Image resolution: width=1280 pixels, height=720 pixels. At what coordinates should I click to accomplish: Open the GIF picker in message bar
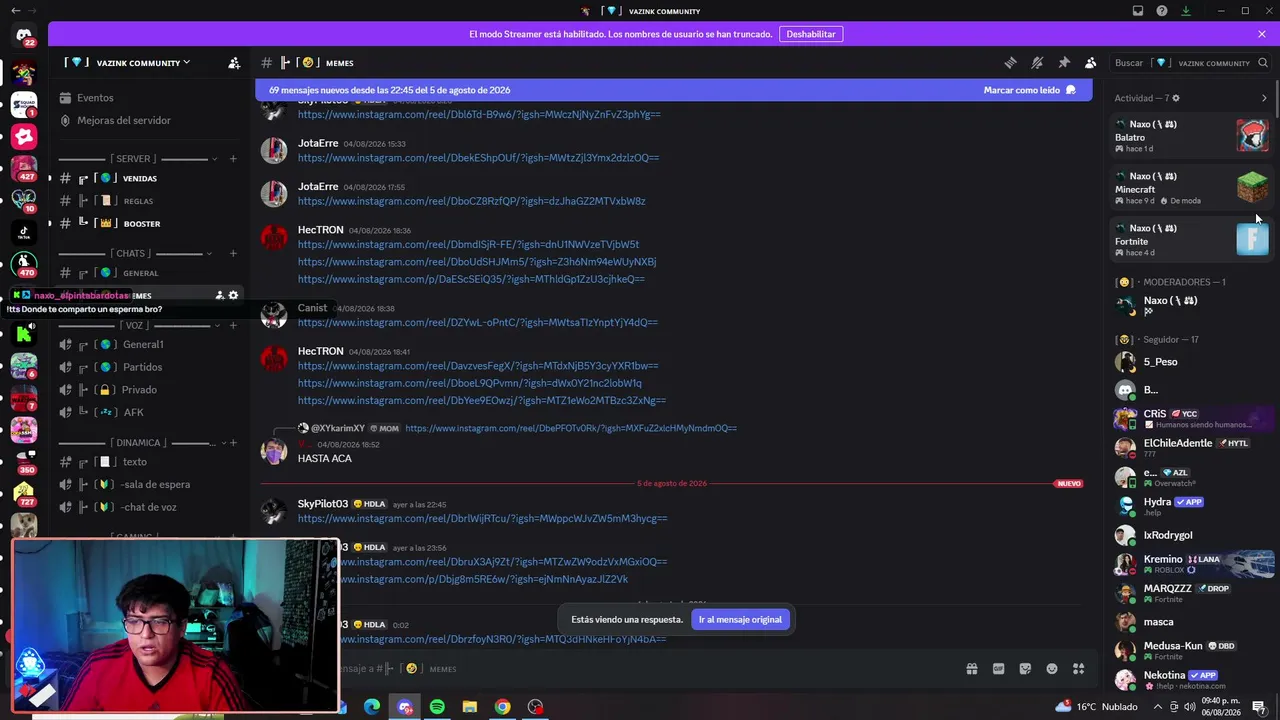coord(998,669)
